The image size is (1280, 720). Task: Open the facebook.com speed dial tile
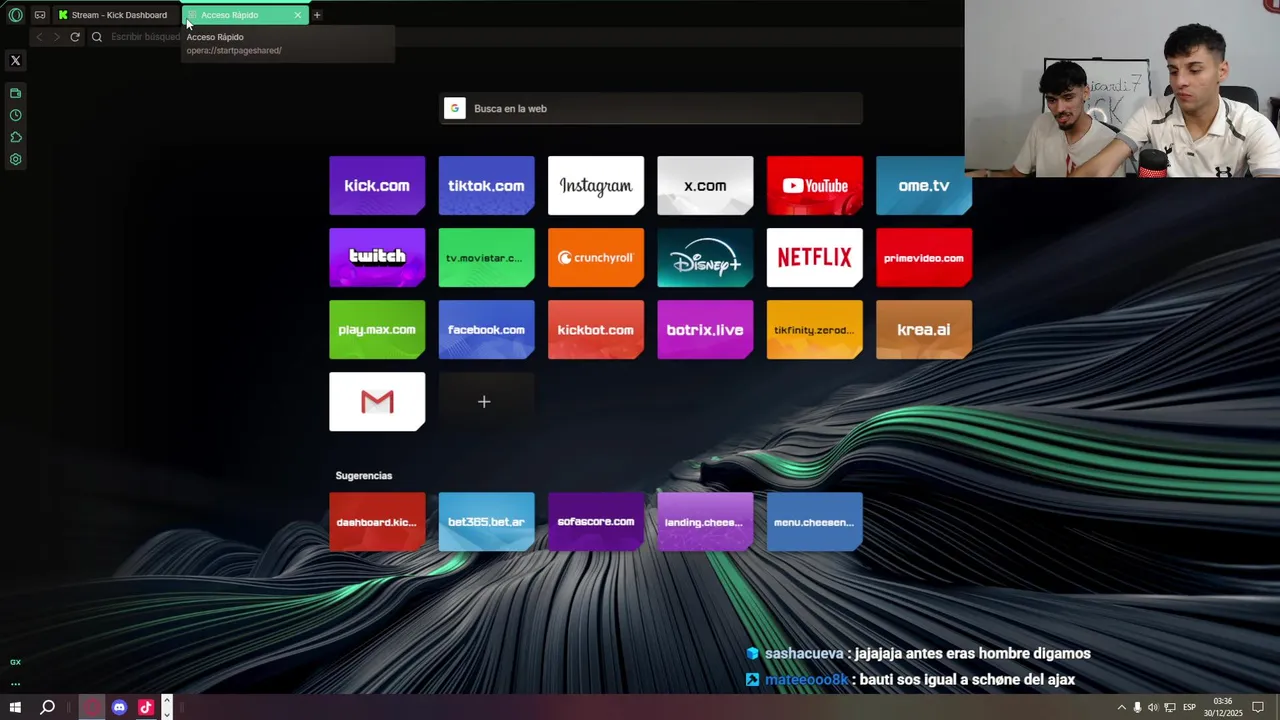[x=486, y=329]
